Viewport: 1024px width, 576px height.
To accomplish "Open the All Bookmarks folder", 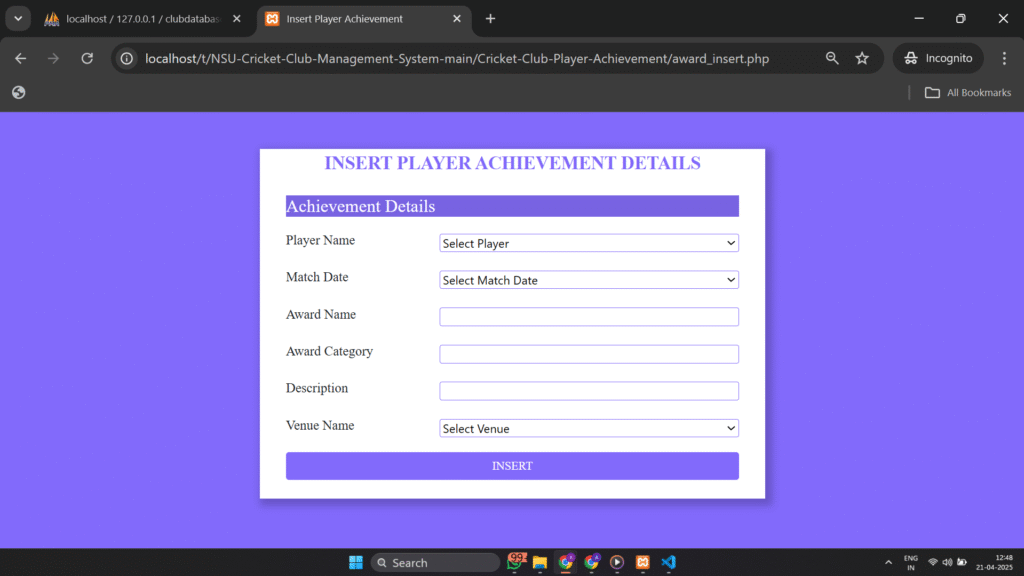I will 968,93.
